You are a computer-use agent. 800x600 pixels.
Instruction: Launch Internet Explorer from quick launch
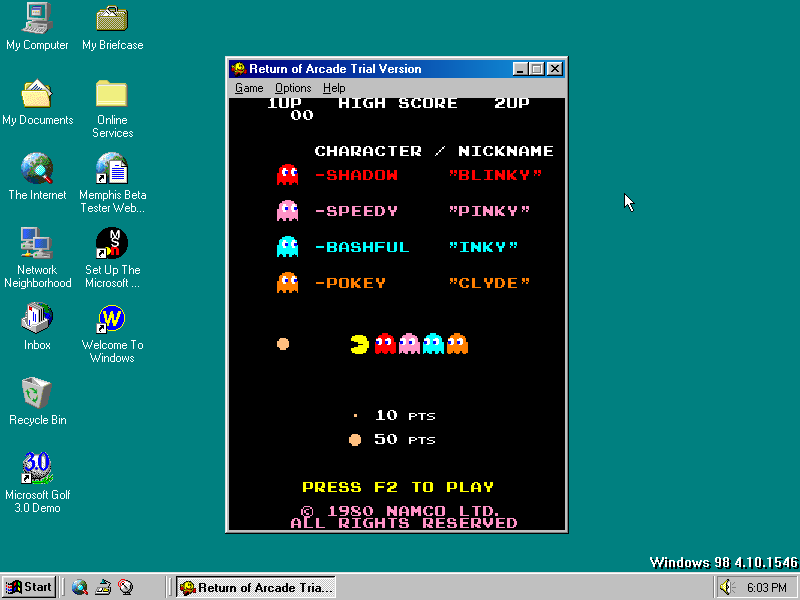pos(80,587)
